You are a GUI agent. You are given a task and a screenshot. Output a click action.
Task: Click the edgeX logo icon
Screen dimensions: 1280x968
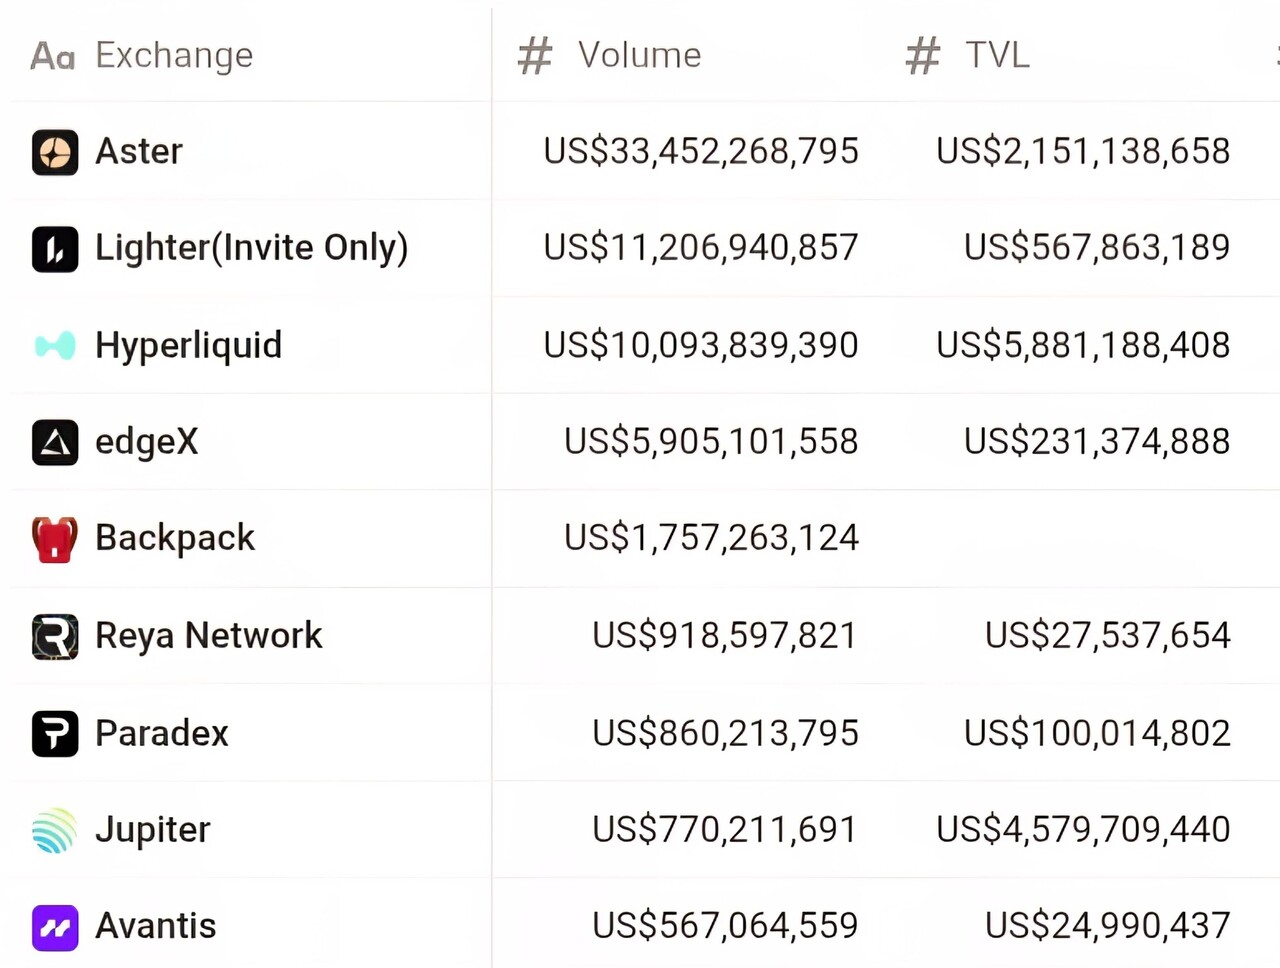[x=55, y=442]
